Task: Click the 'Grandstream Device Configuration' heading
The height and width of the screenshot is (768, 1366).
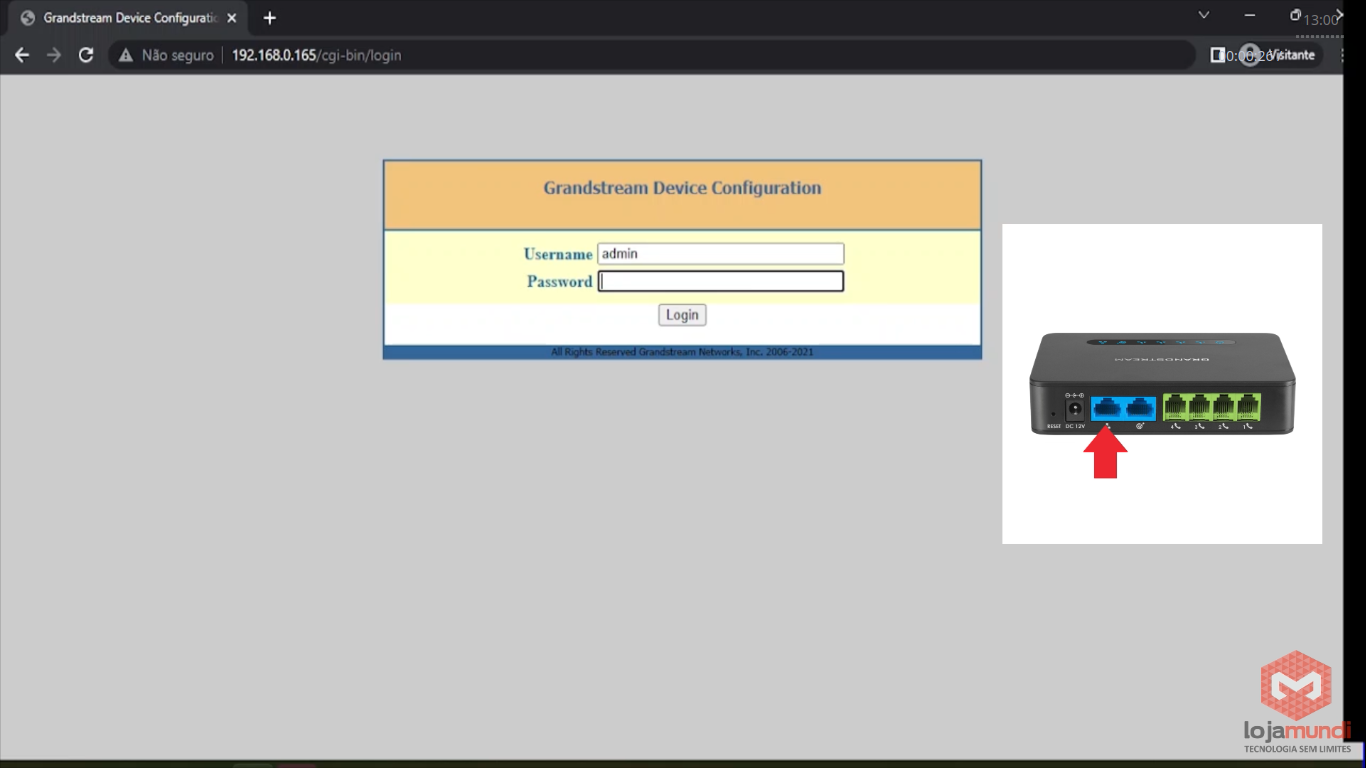Action: (682, 188)
